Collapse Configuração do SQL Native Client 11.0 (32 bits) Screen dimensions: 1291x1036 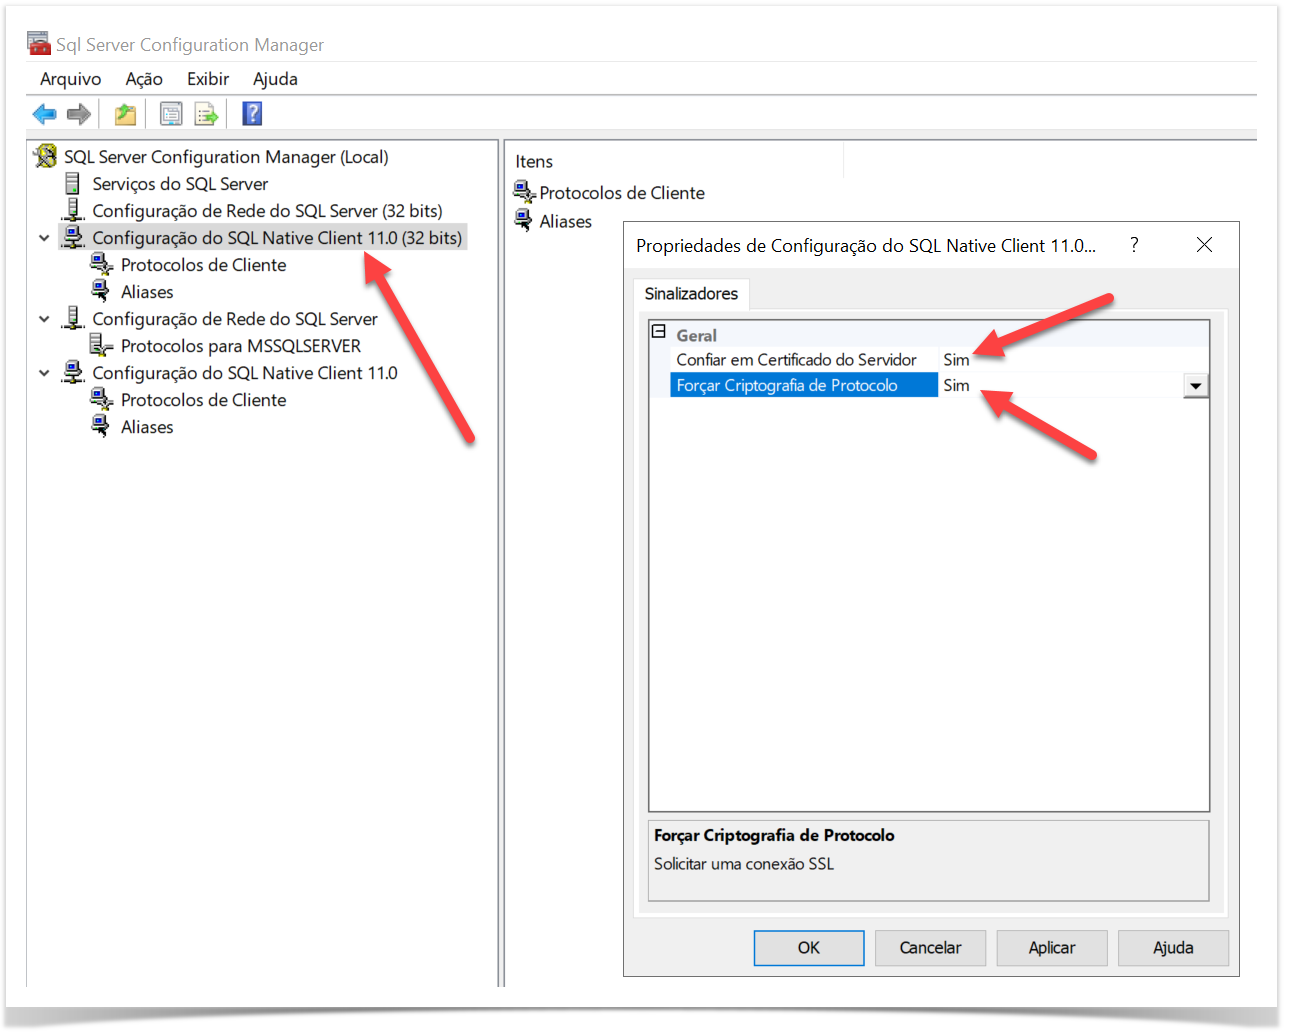pos(44,238)
